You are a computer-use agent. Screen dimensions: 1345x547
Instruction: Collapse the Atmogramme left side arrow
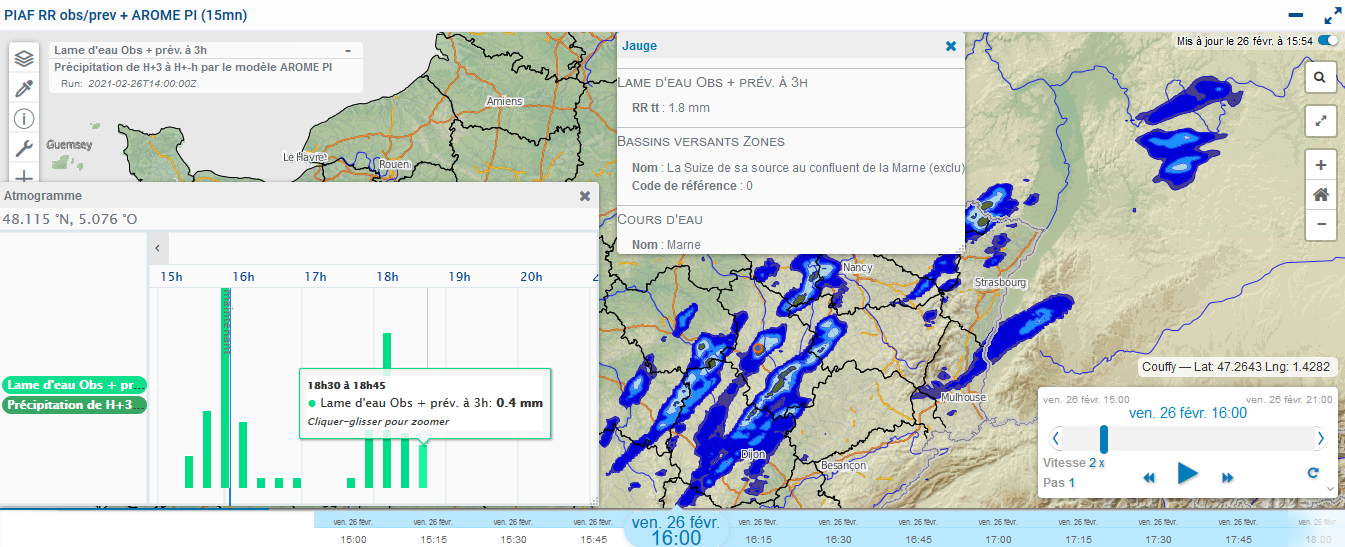tap(158, 247)
